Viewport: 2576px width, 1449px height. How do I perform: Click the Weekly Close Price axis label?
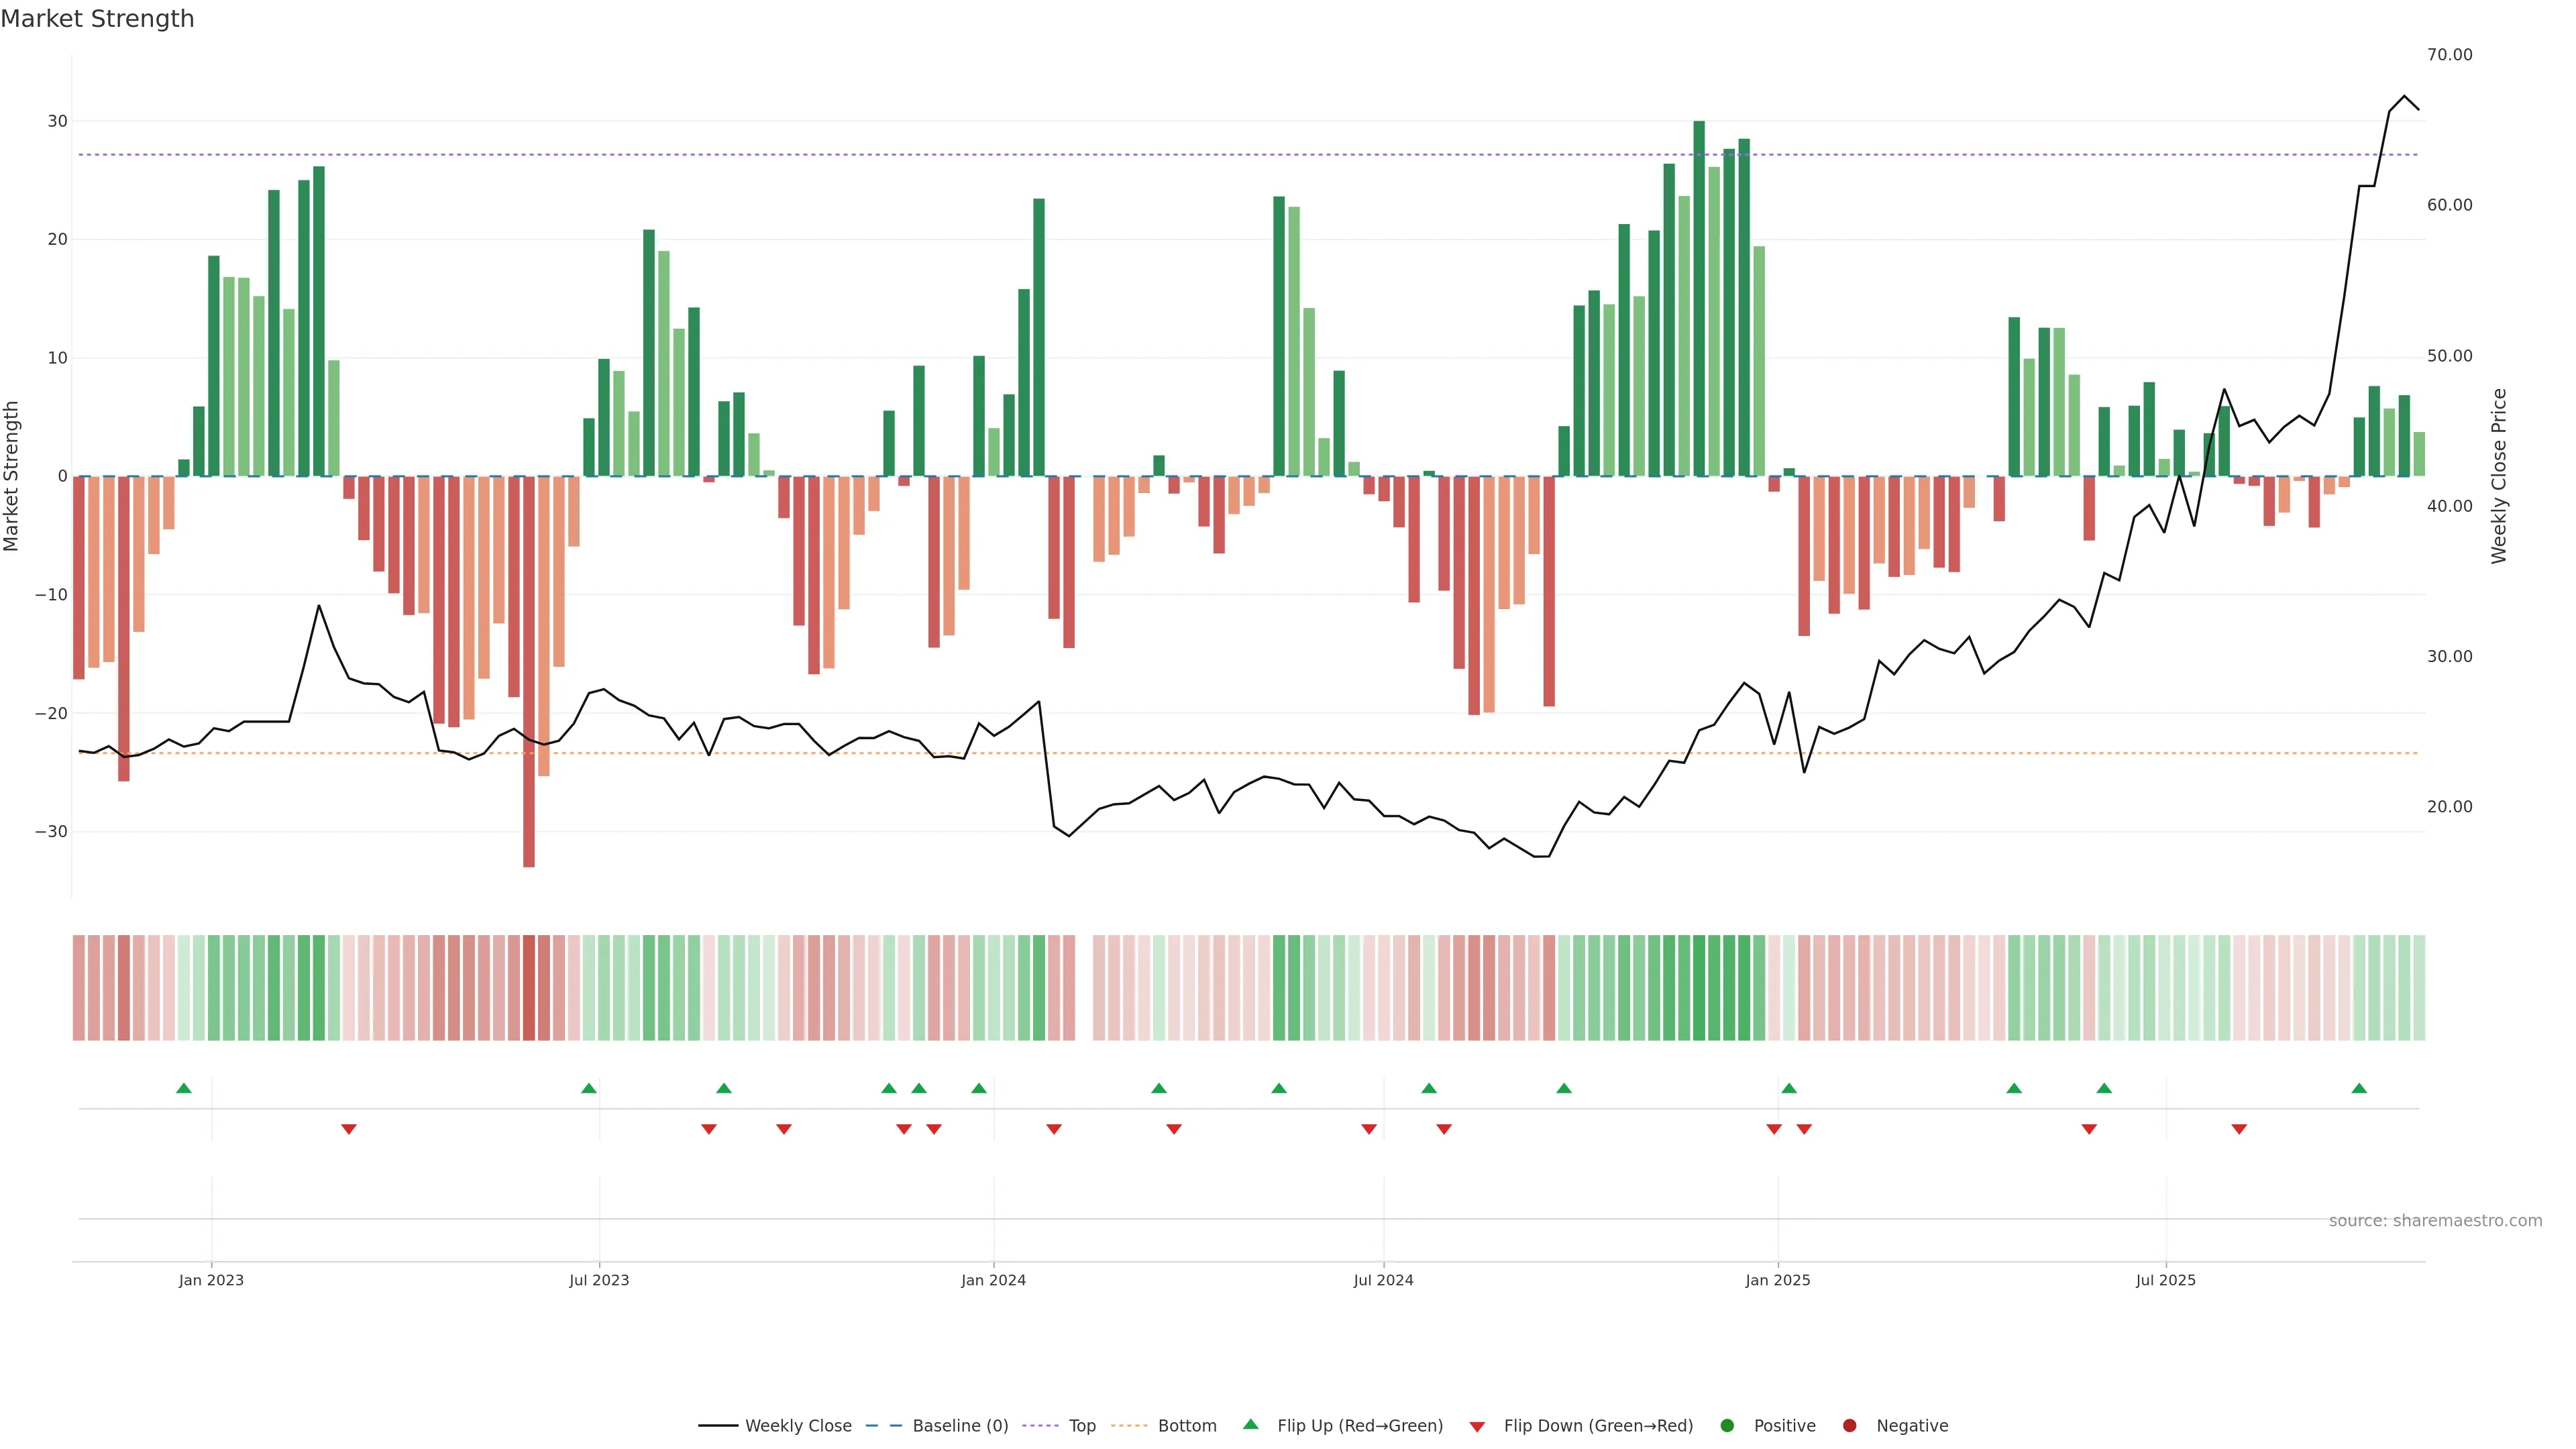tap(2499, 476)
